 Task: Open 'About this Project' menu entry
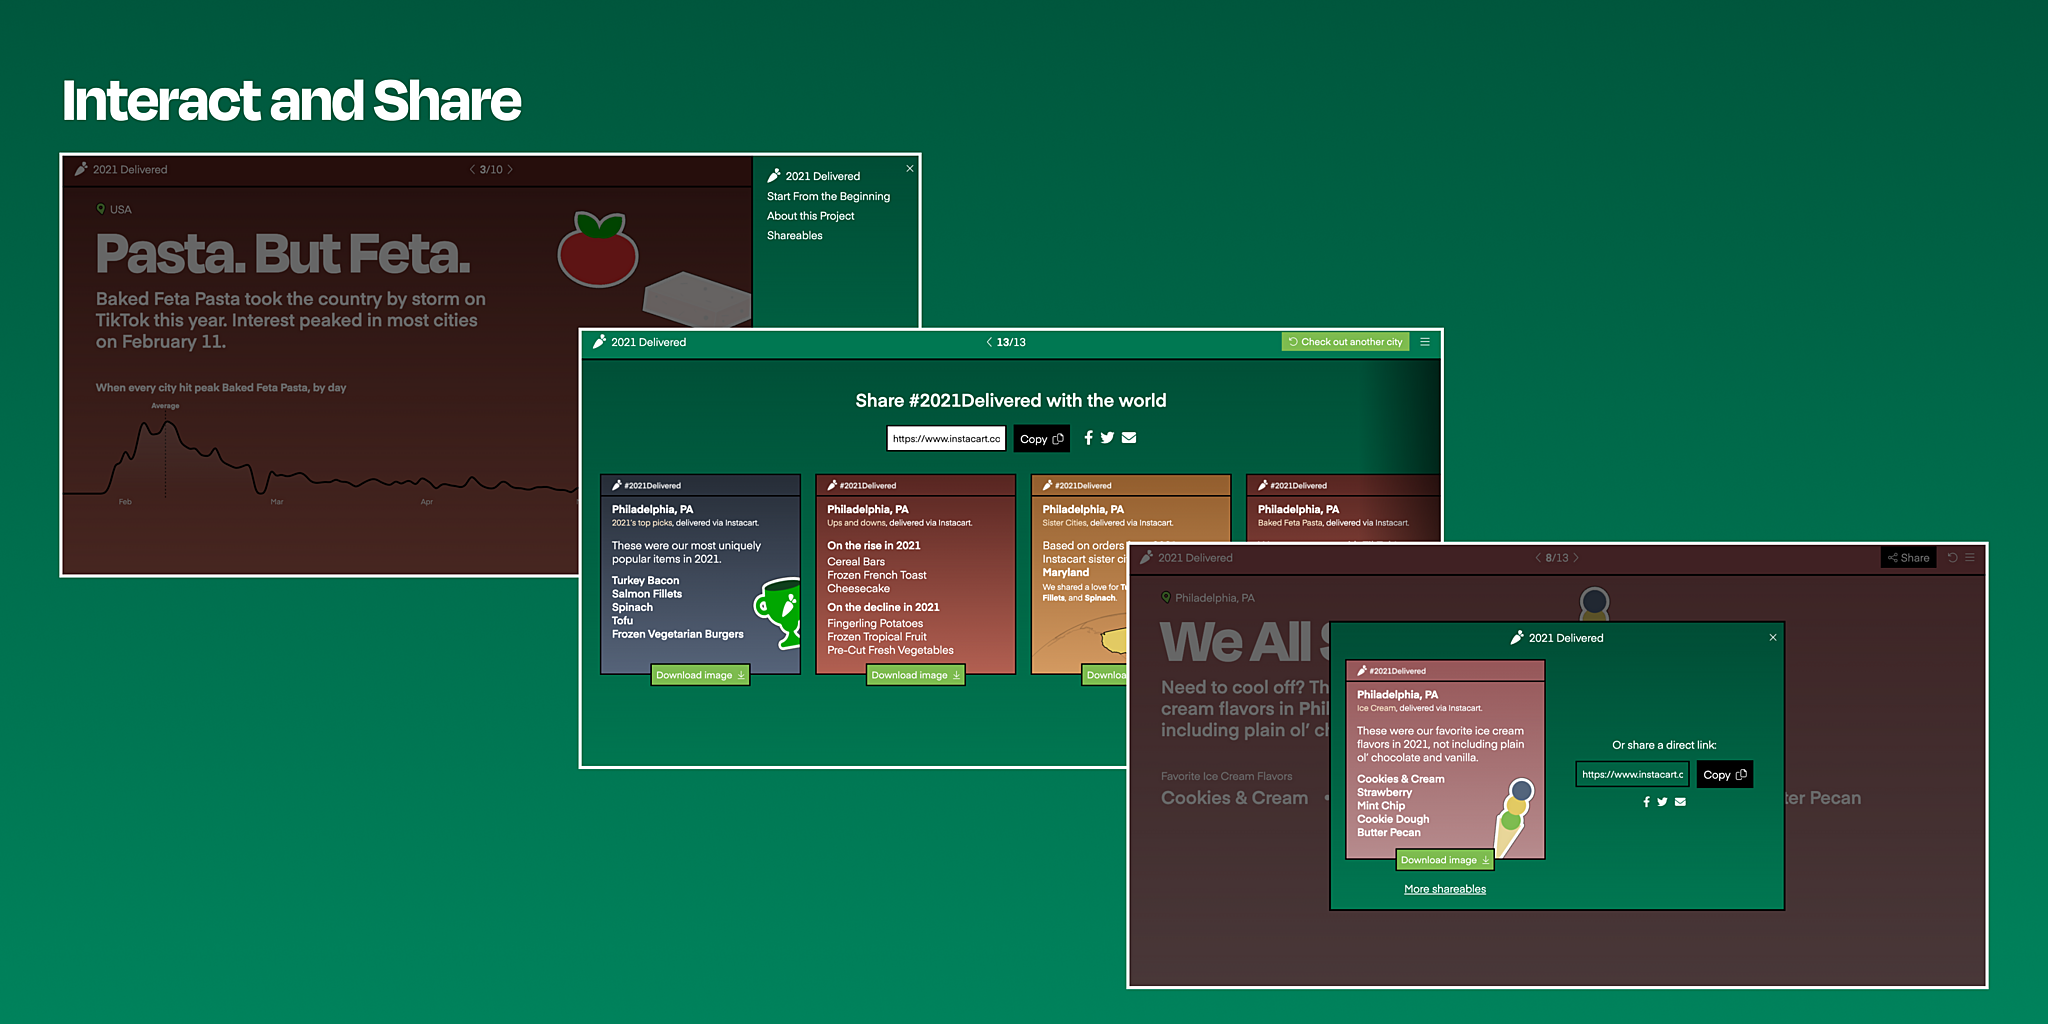pos(810,216)
